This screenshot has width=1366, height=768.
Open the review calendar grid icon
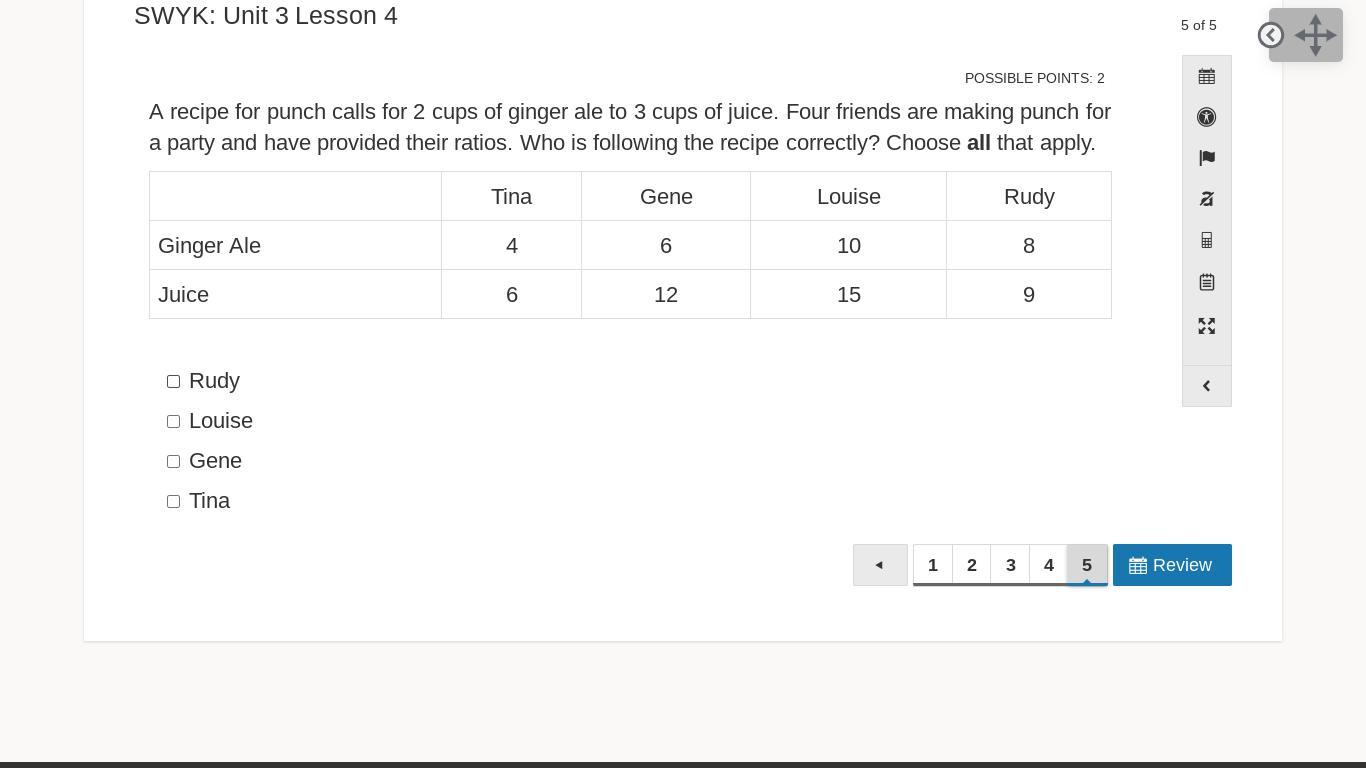[x=1207, y=77]
